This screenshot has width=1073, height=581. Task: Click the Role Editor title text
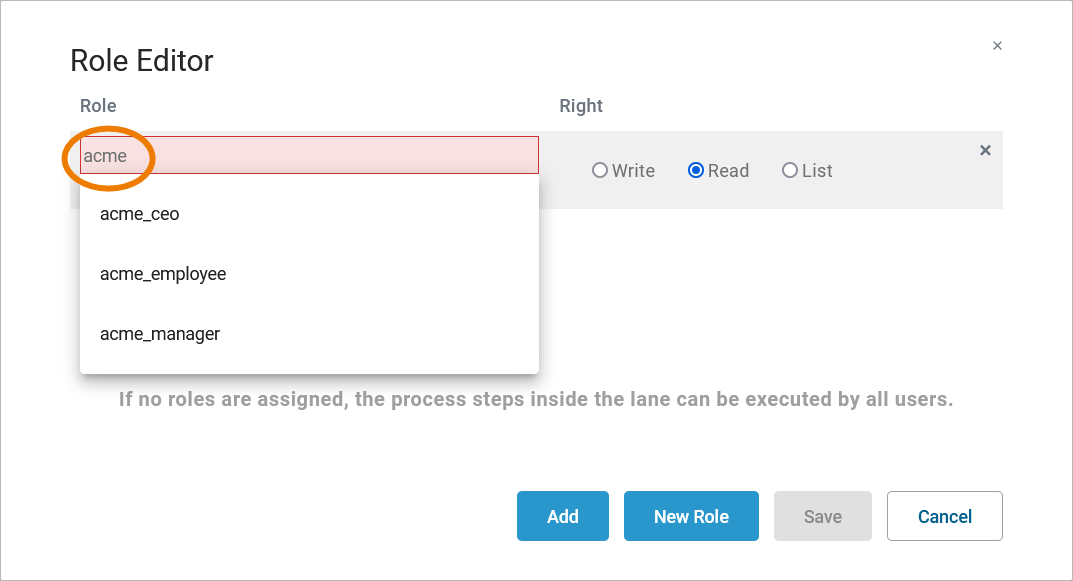tap(142, 61)
